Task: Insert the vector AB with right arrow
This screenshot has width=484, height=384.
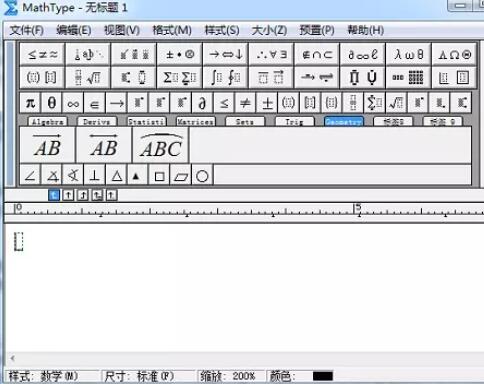Action: (47, 145)
